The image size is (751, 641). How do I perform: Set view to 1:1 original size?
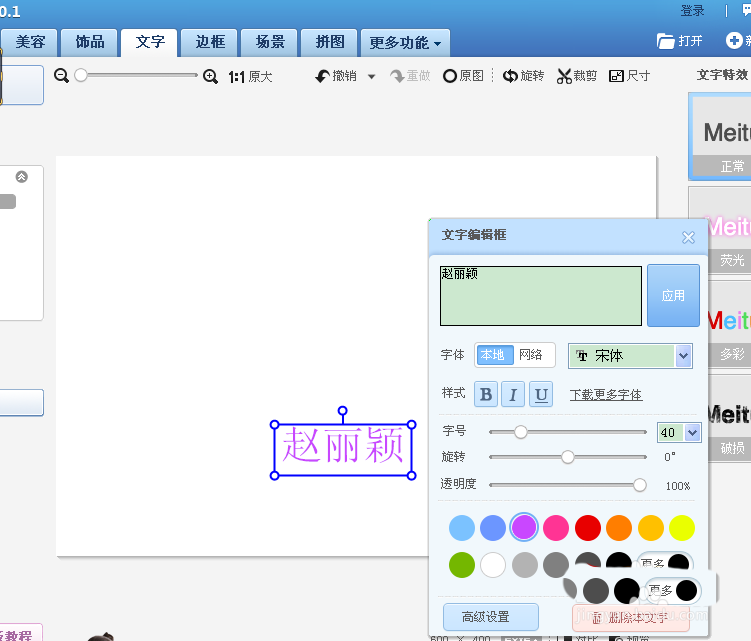pos(250,77)
